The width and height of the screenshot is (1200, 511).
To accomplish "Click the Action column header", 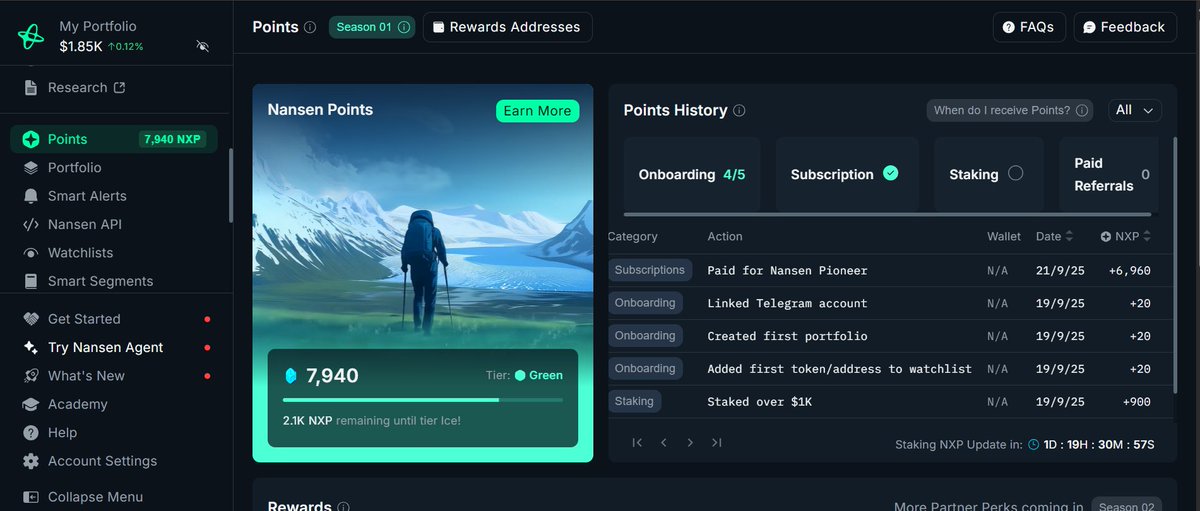I will (x=725, y=237).
